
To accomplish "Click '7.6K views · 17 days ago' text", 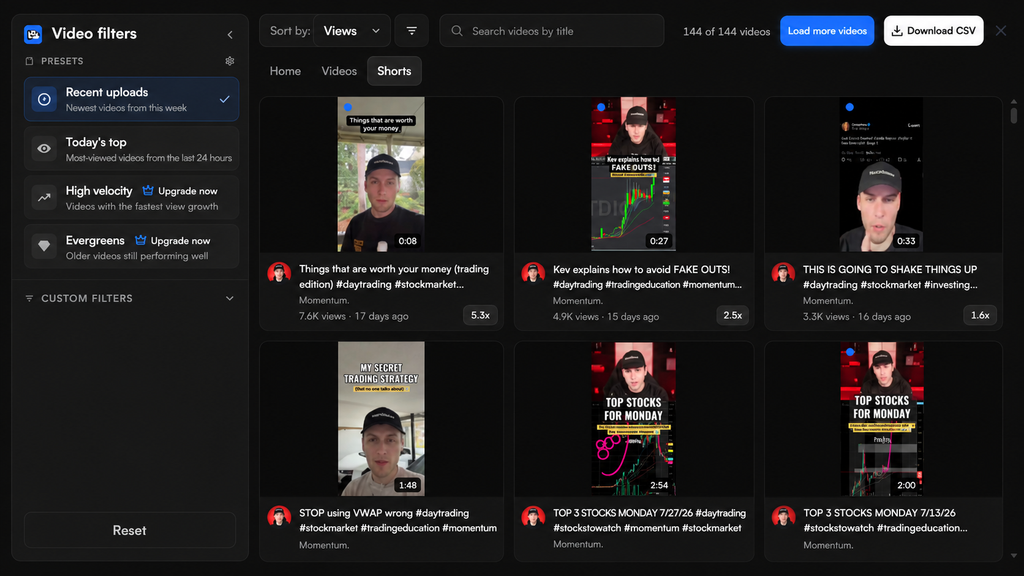I will pyautogui.click(x=353, y=316).
